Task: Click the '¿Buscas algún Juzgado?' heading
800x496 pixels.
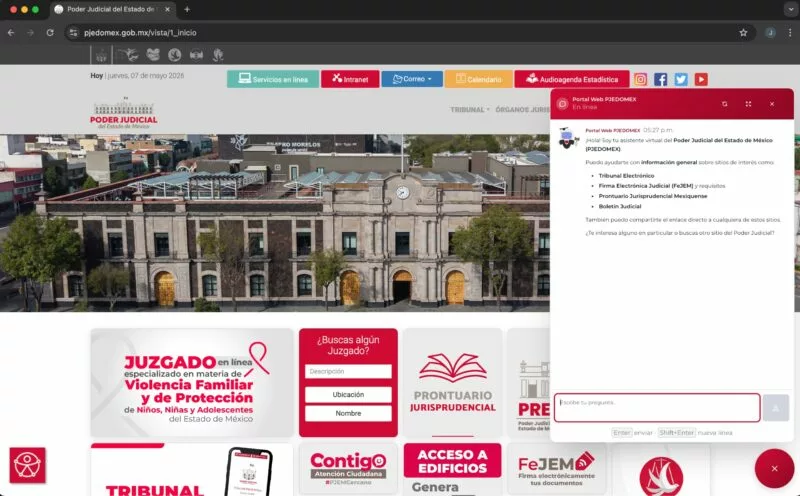Action: pyautogui.click(x=348, y=345)
